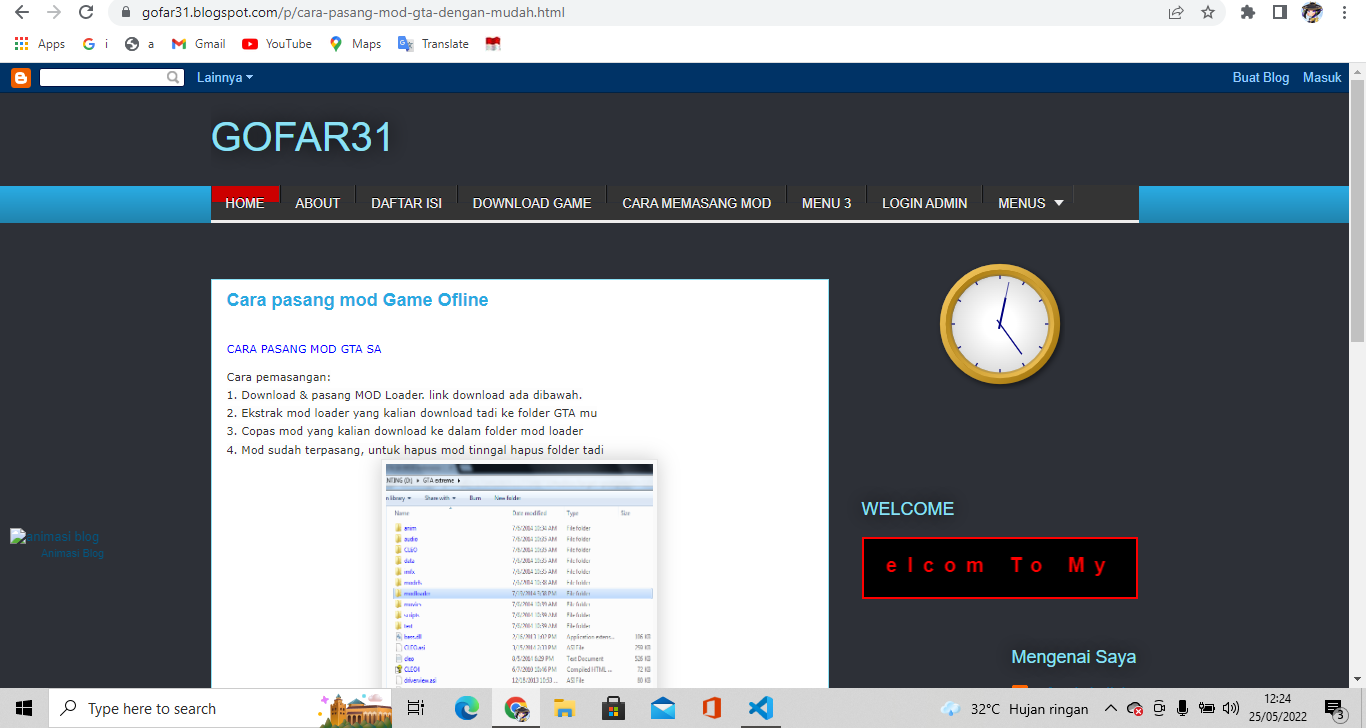Screen dimensions: 1366x728
Task: Open the YouTube bookmark
Action: click(x=277, y=44)
